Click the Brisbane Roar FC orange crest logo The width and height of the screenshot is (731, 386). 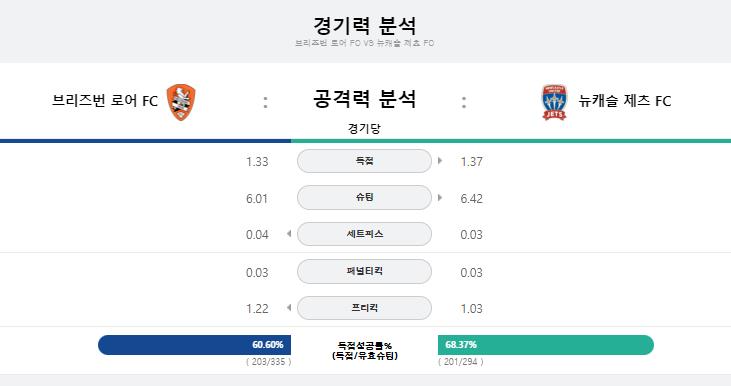click(x=181, y=102)
